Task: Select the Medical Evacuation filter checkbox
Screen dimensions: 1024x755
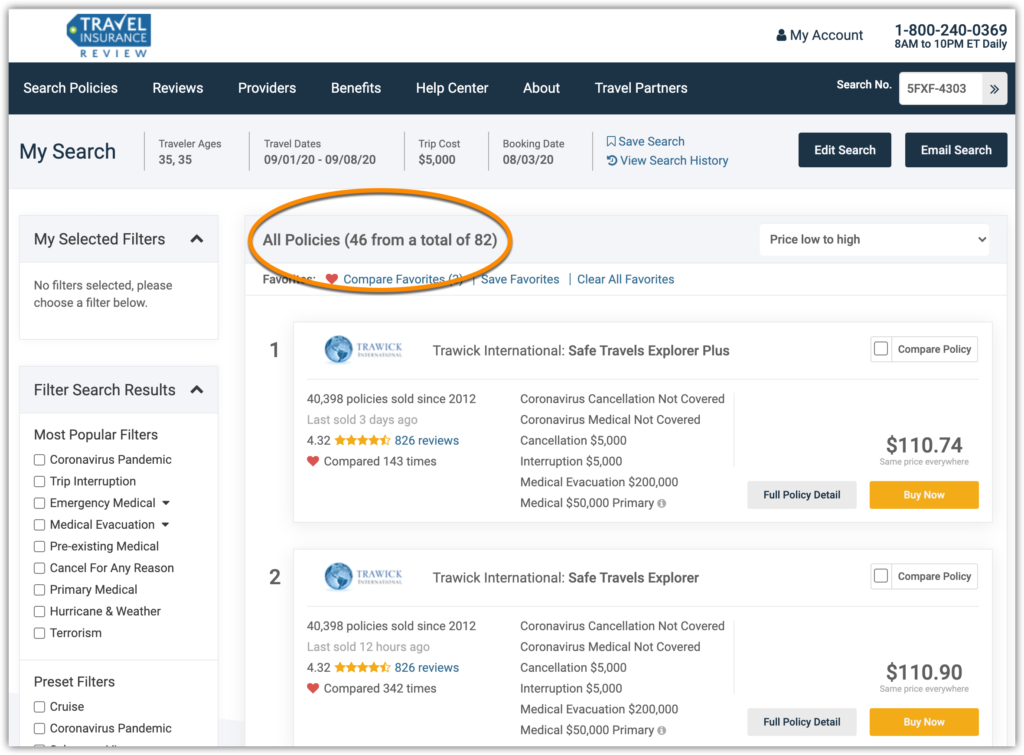Action: (40, 524)
